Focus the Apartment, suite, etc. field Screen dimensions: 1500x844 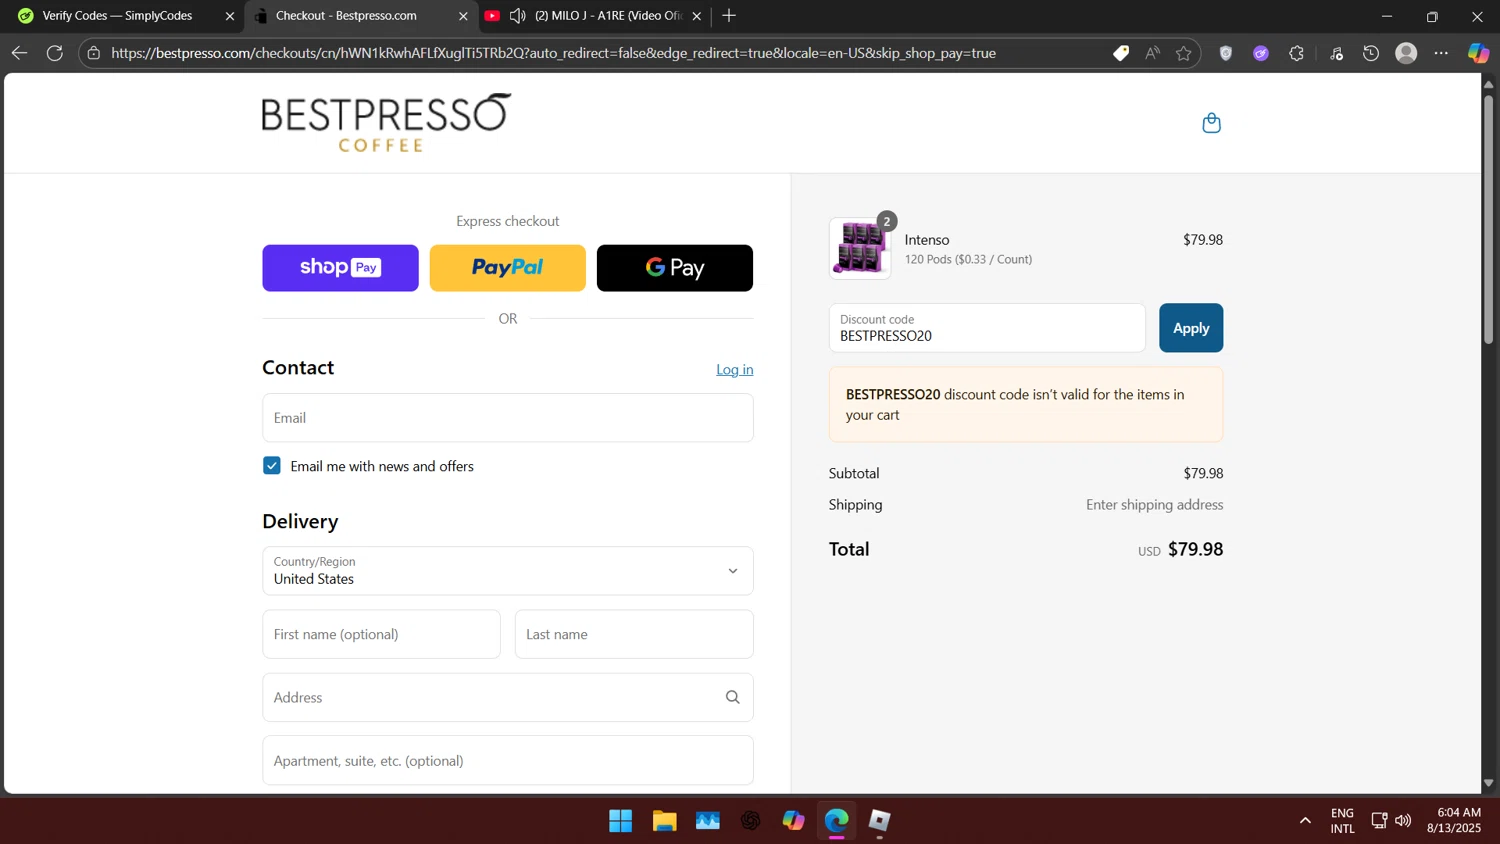pyautogui.click(x=508, y=761)
